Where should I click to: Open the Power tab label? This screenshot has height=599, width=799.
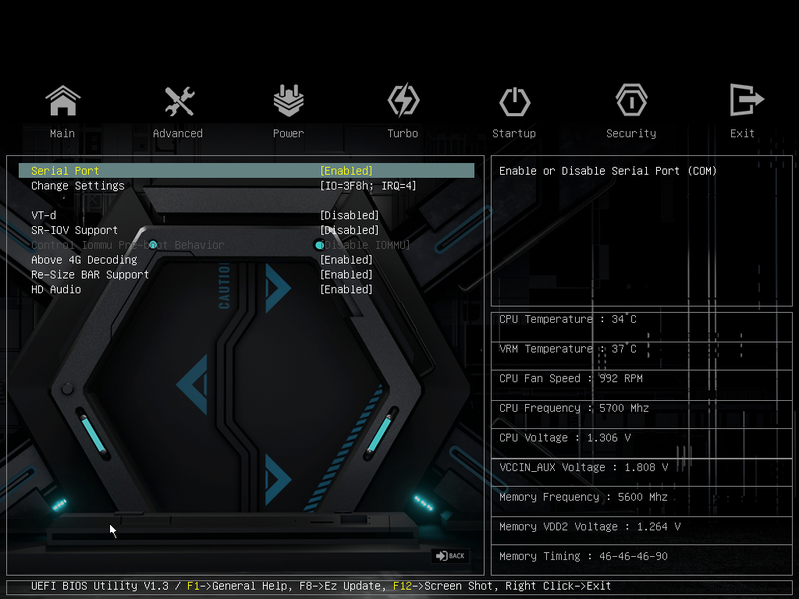tap(288, 133)
